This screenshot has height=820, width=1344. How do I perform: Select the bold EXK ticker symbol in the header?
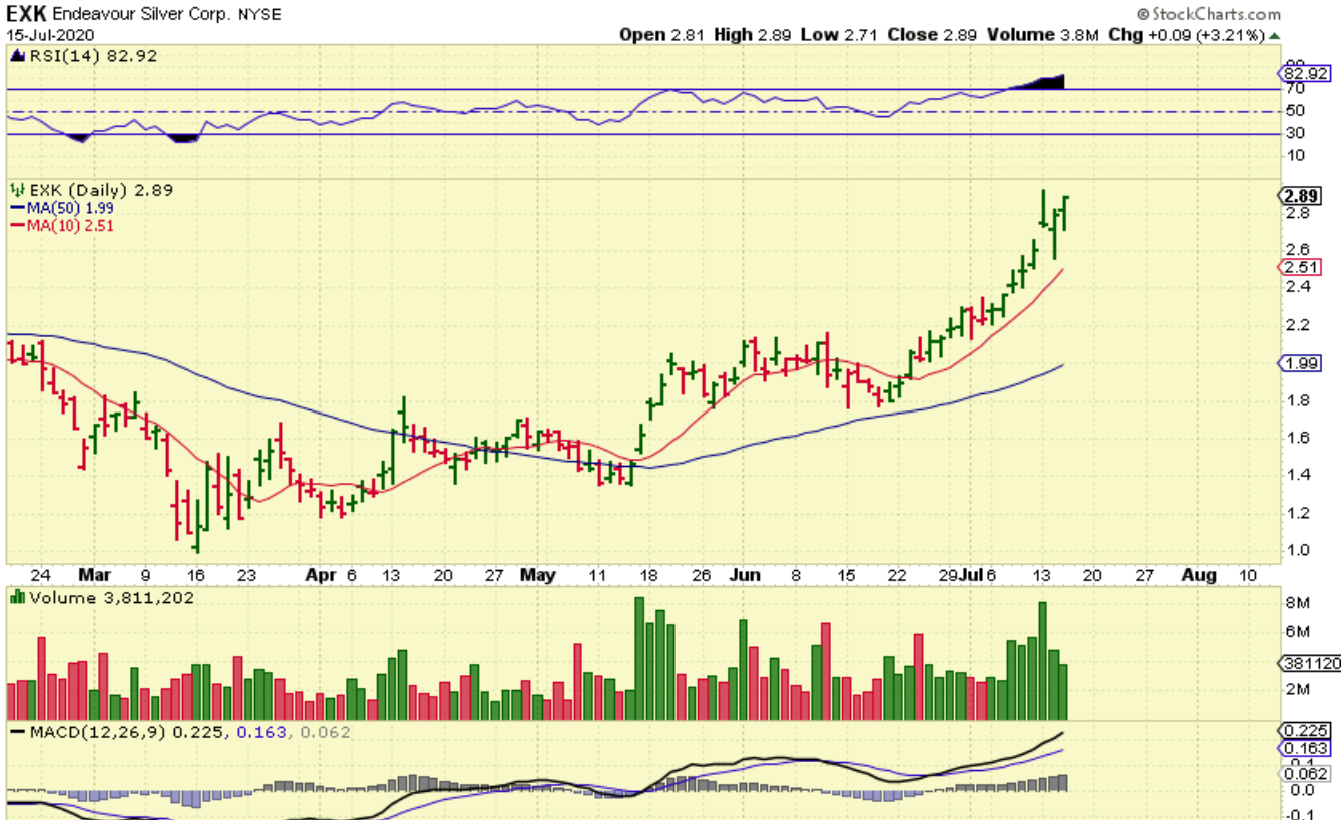(27, 14)
